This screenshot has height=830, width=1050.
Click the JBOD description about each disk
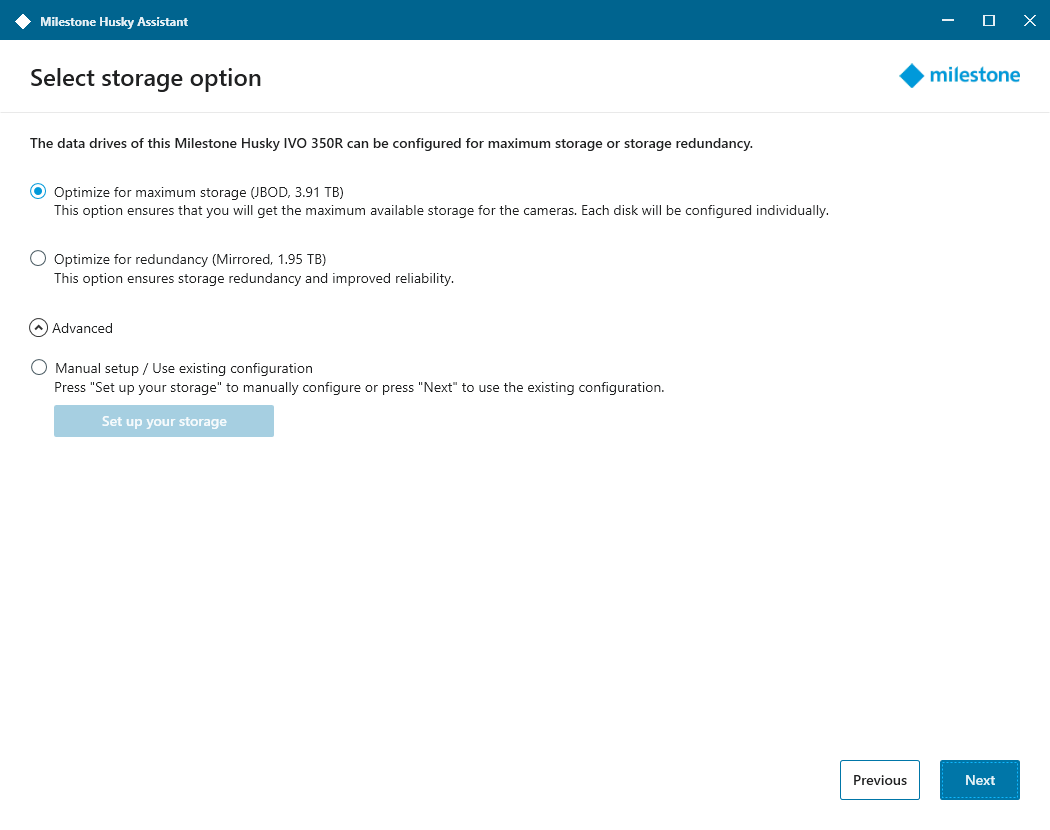point(441,211)
